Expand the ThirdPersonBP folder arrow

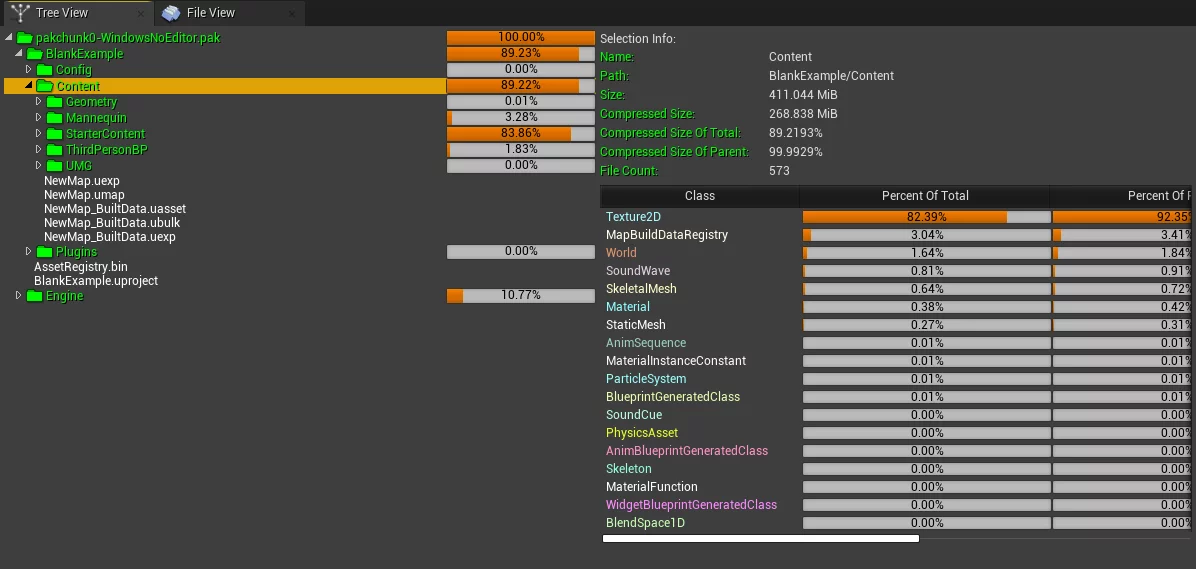pyautogui.click(x=39, y=149)
